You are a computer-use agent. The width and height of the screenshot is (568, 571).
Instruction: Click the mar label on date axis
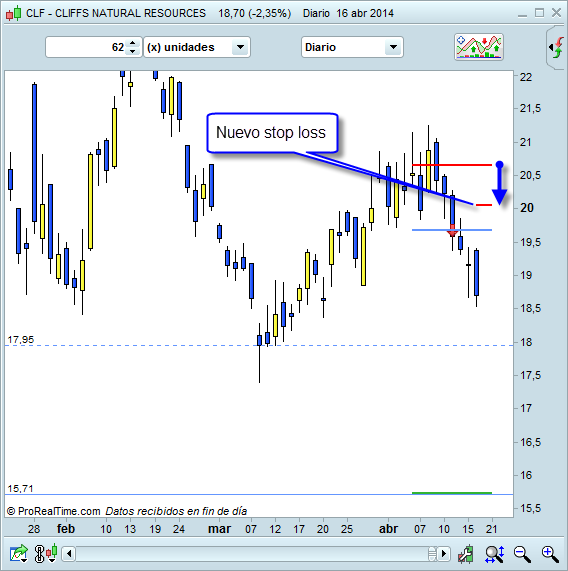point(219,529)
